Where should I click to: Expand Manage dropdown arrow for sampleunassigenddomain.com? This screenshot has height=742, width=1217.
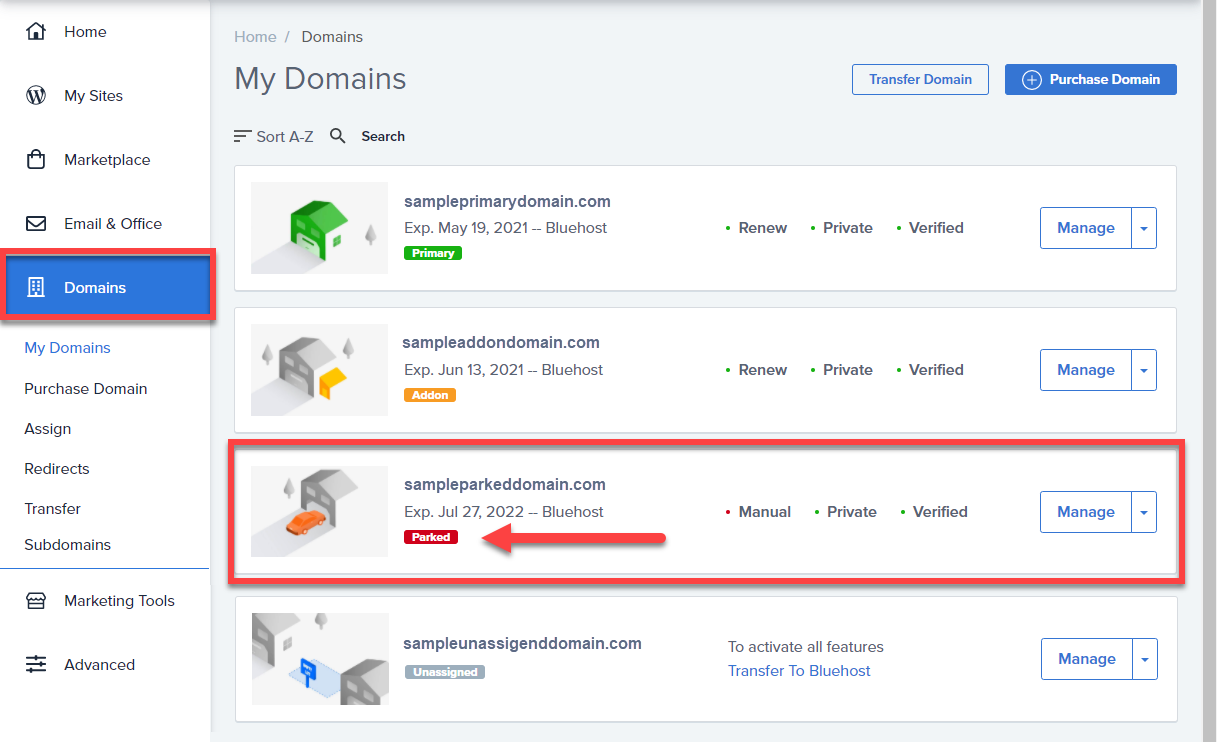(1145, 659)
